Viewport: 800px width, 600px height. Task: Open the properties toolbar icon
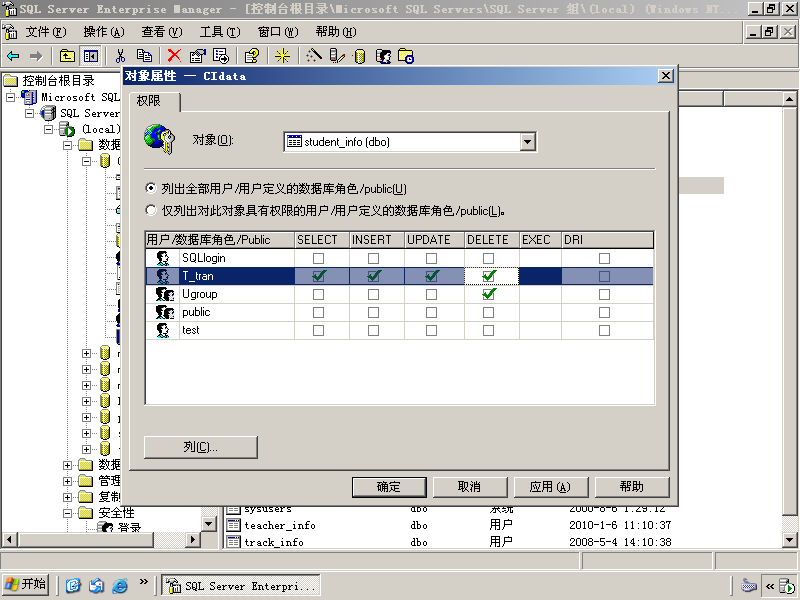[197, 56]
